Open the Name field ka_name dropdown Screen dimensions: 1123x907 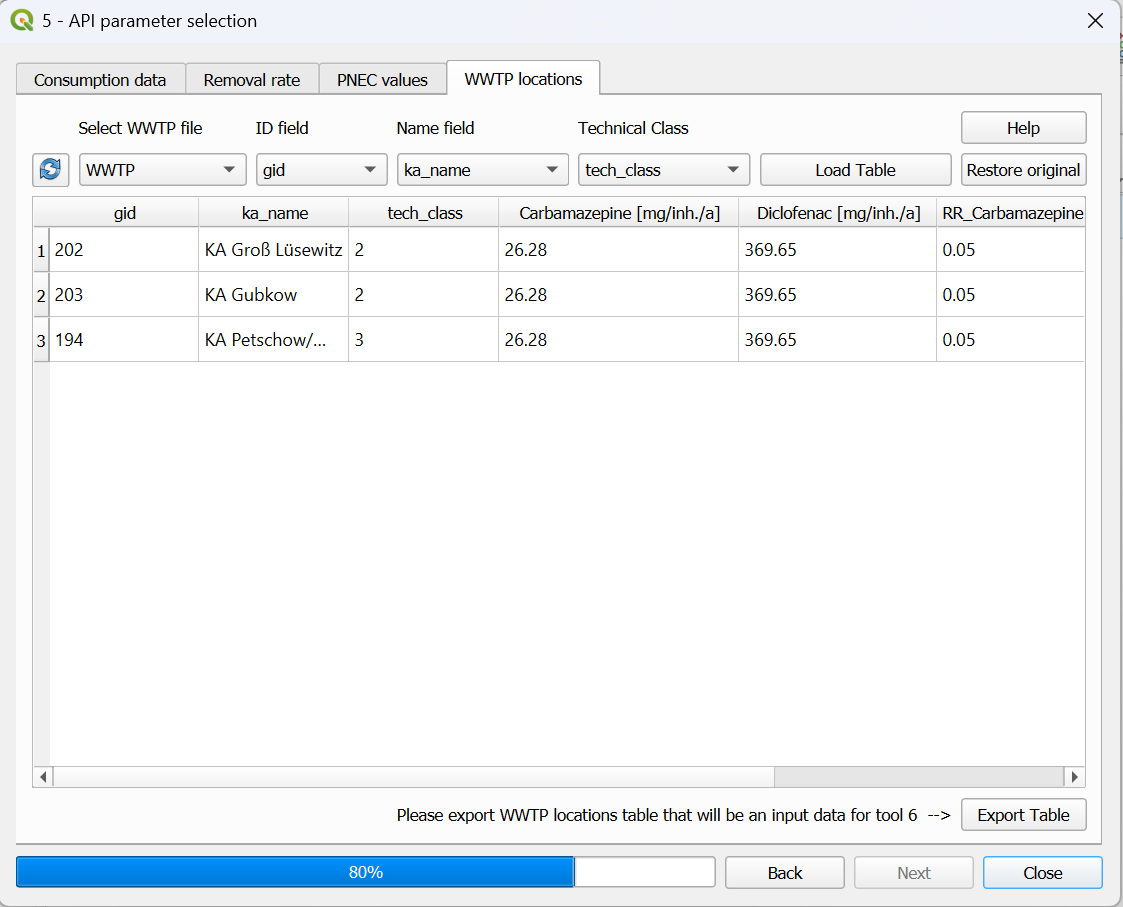pyautogui.click(x=483, y=170)
